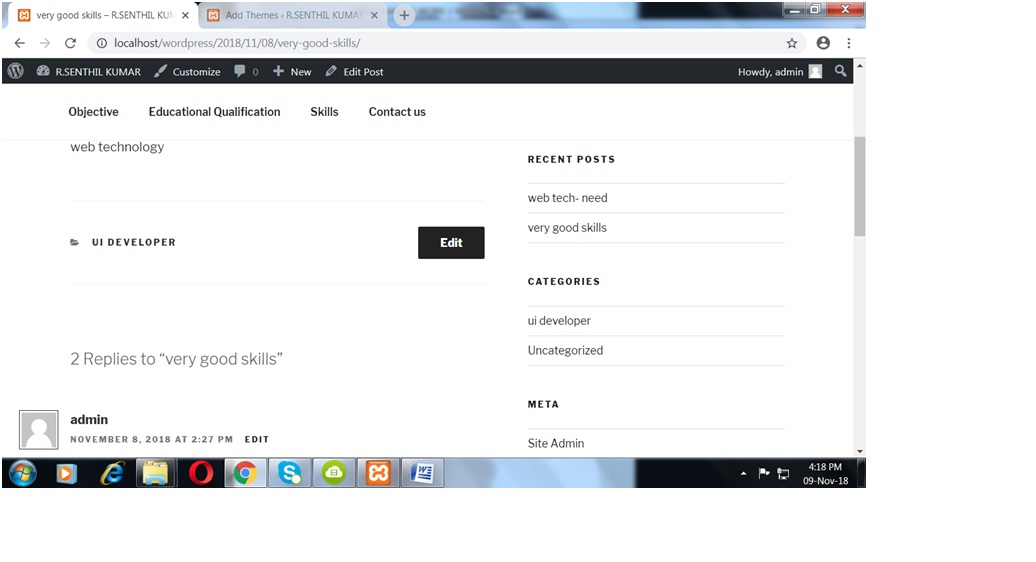Click the search magnifier in admin bar

pos(841,71)
